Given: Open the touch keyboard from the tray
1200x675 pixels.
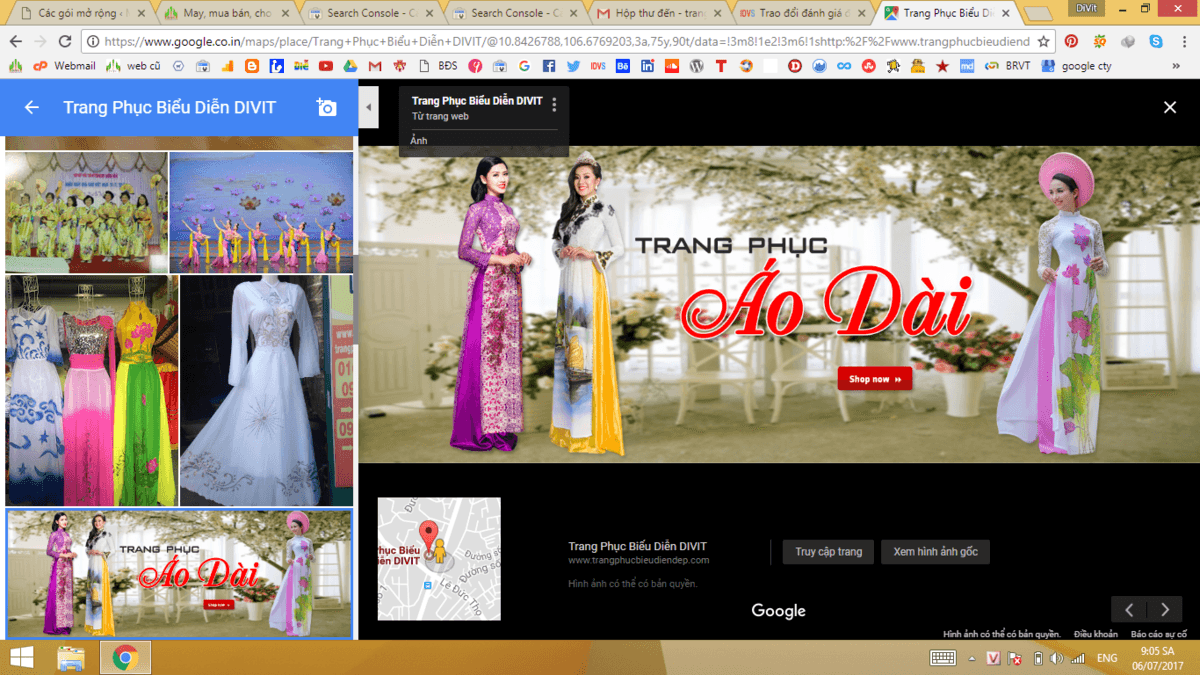Looking at the screenshot, I should point(942,657).
